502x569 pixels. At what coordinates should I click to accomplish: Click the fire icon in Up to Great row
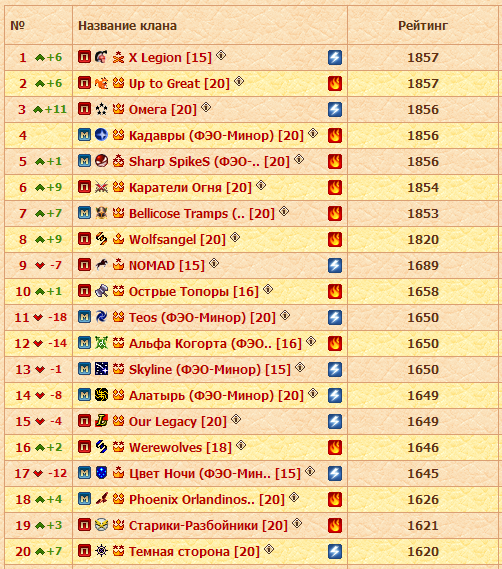tap(335, 83)
